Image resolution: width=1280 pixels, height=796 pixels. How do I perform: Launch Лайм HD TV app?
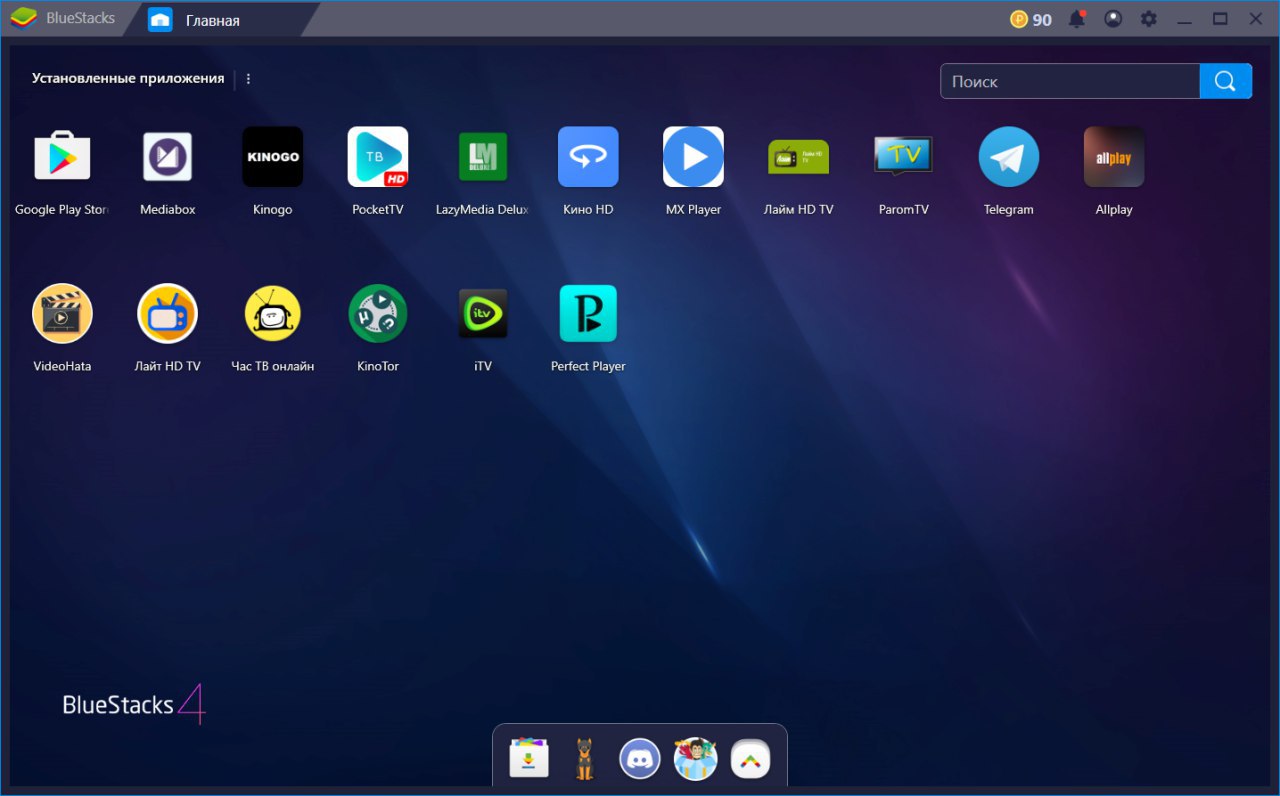coord(798,157)
